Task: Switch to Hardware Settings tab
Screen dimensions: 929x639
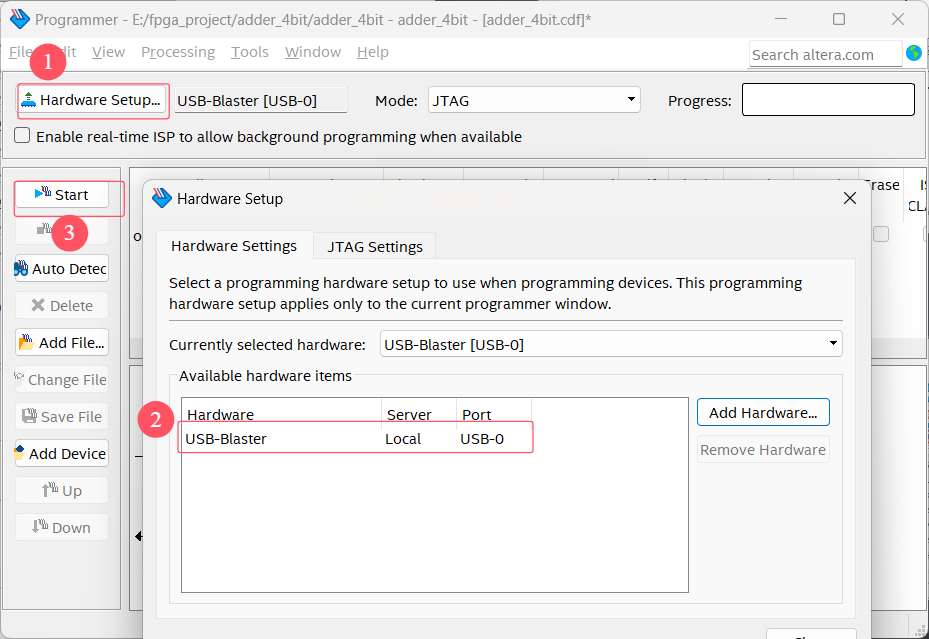Action: click(x=234, y=246)
